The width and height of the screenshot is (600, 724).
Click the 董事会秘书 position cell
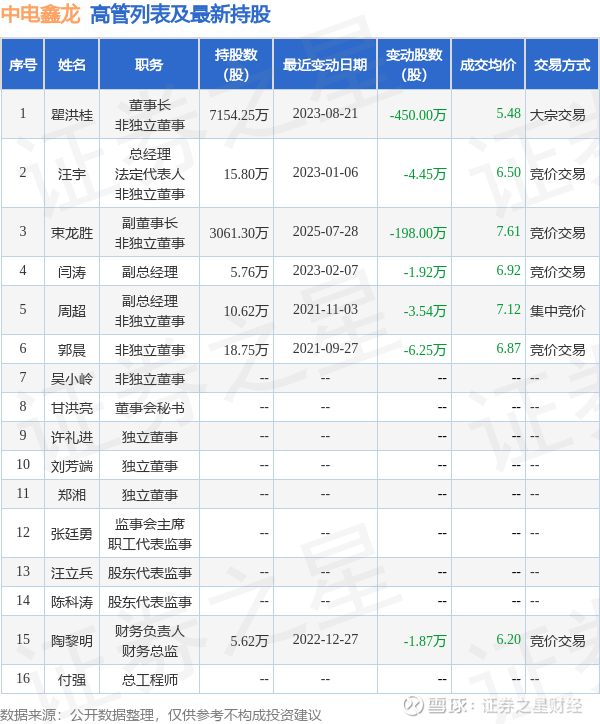coord(149,408)
